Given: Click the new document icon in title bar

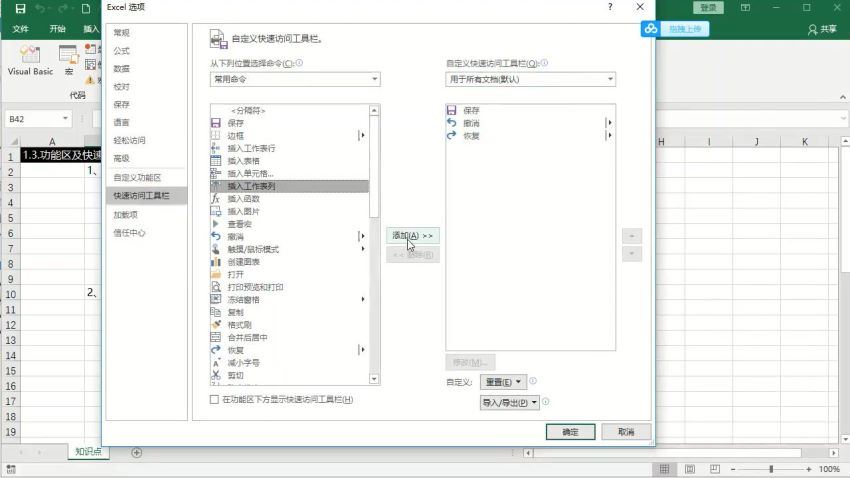Looking at the screenshot, I should coord(86,9).
